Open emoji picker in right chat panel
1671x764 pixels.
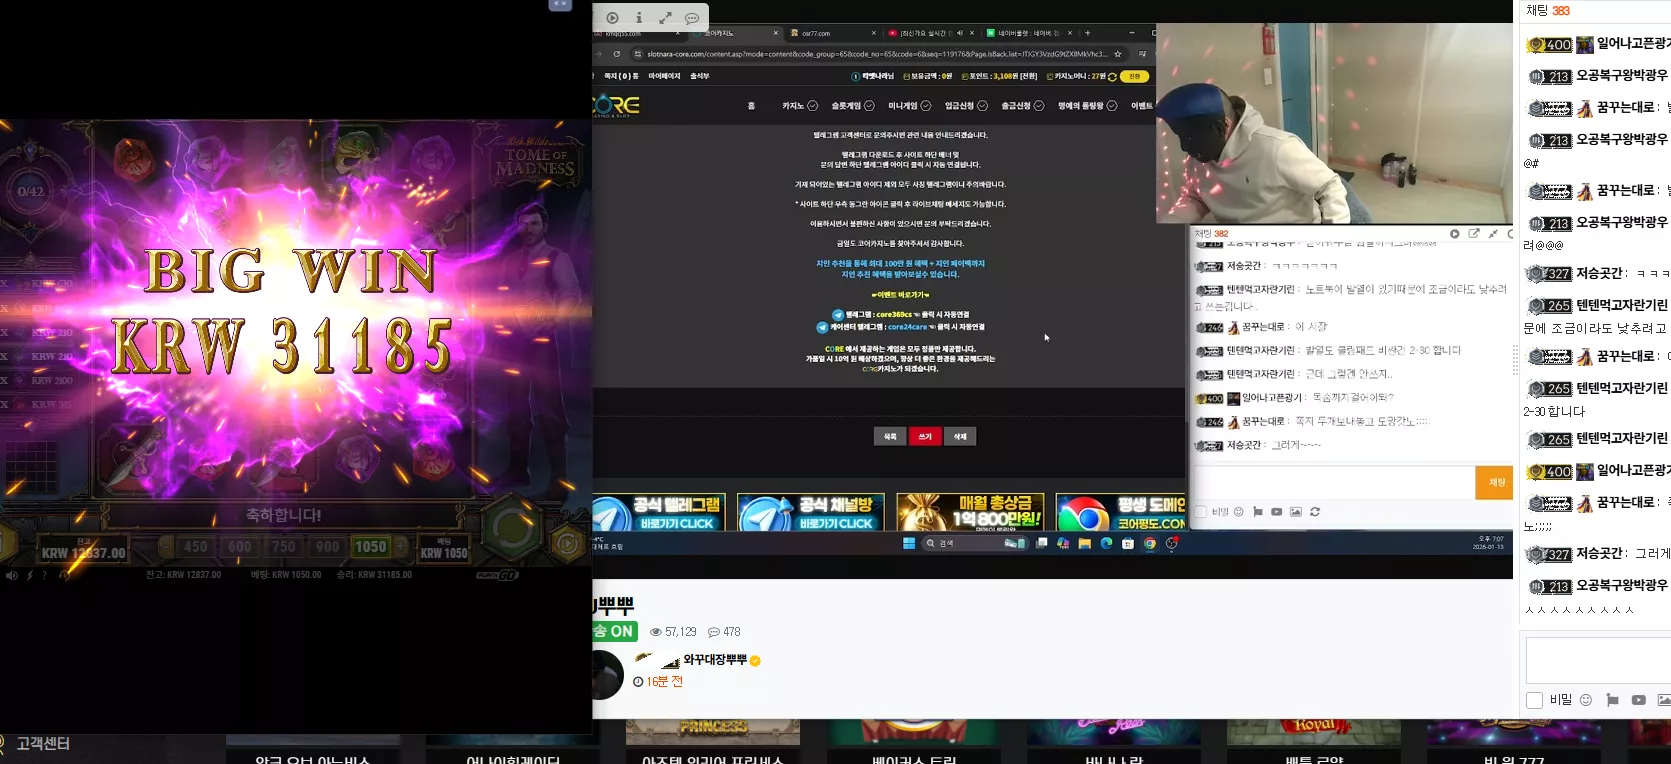coord(1585,700)
